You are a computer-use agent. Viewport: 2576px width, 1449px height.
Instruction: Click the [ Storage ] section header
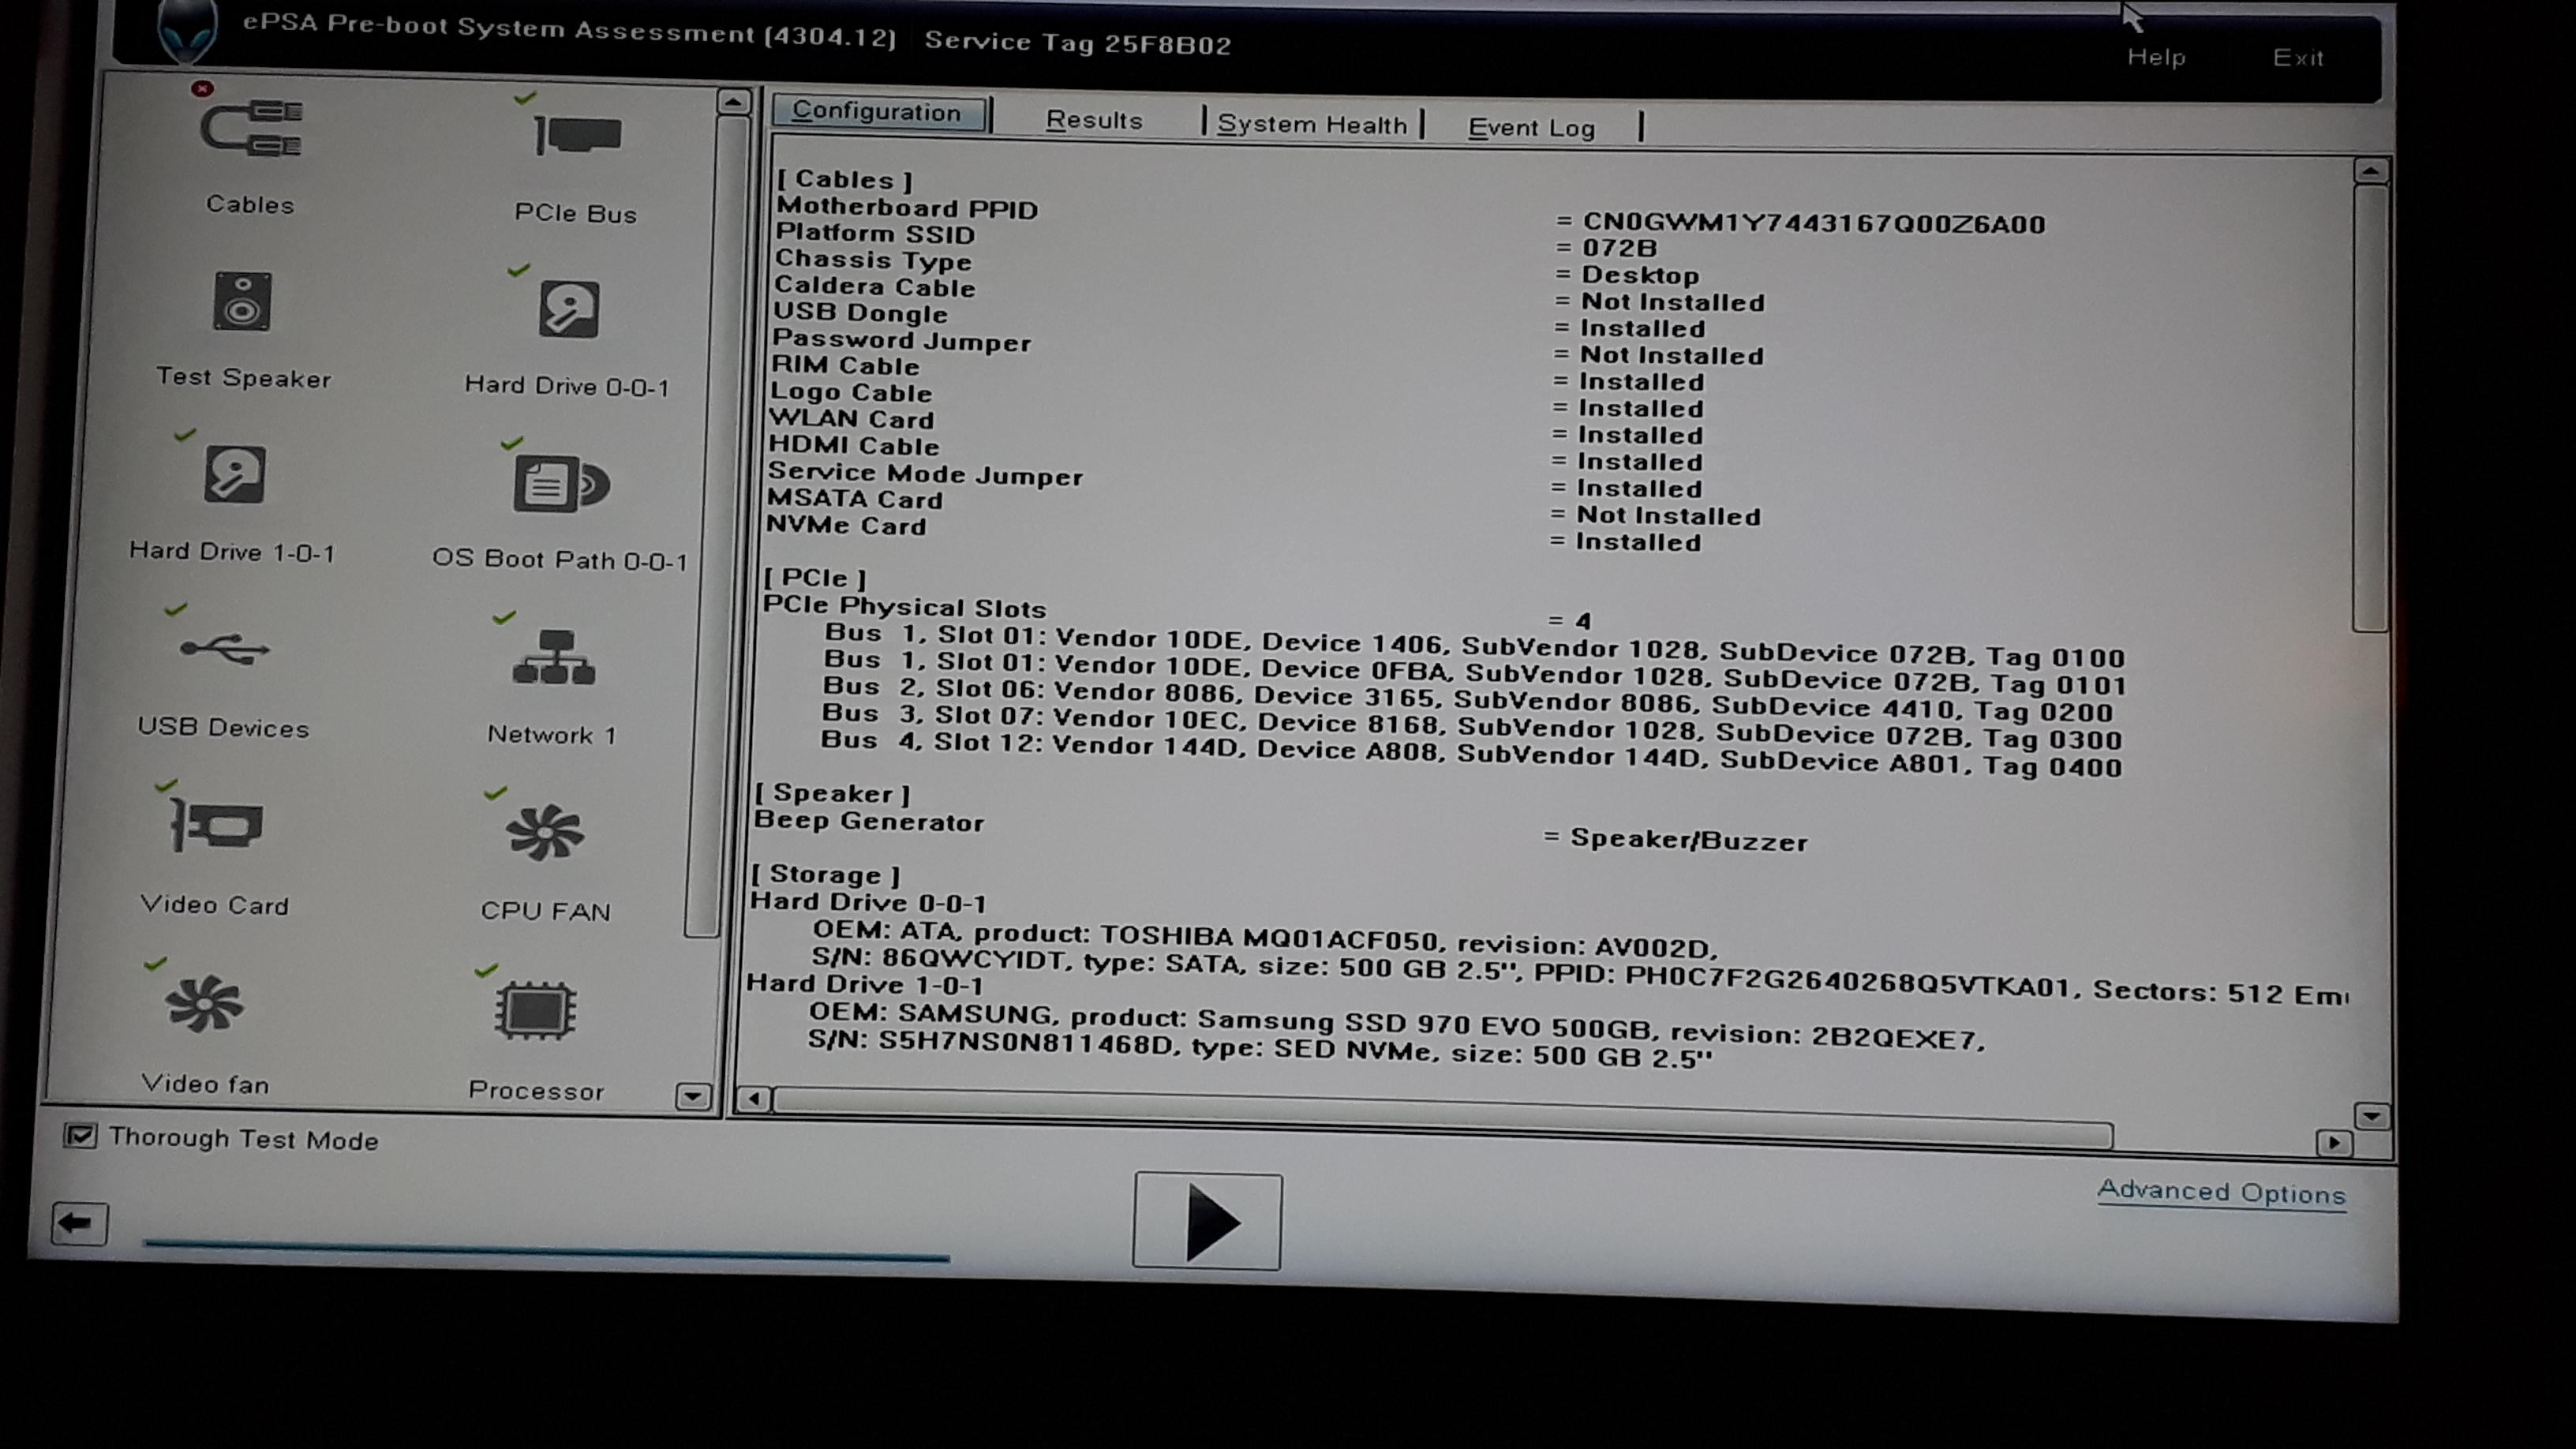[x=826, y=875]
